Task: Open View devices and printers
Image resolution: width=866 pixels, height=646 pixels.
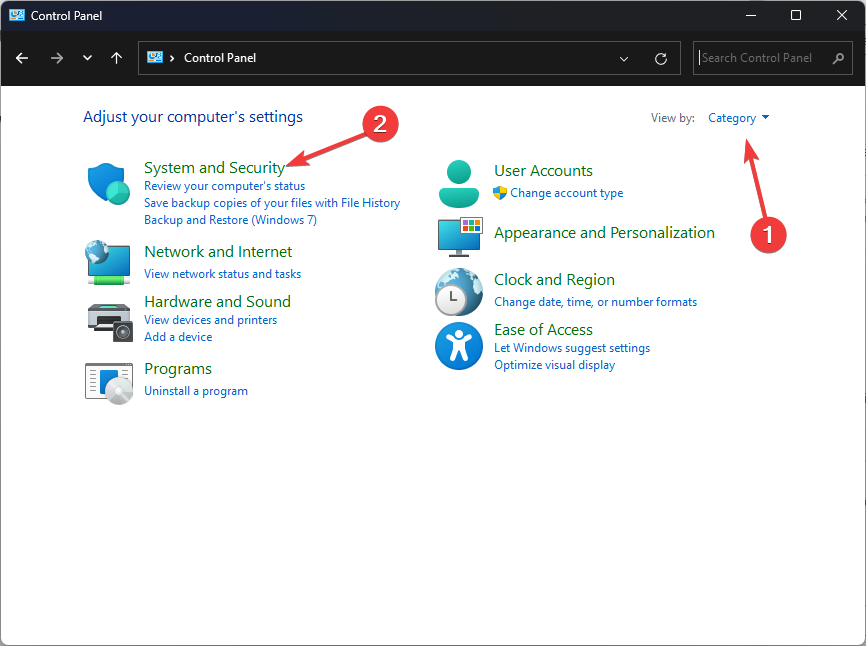Action: (x=210, y=320)
